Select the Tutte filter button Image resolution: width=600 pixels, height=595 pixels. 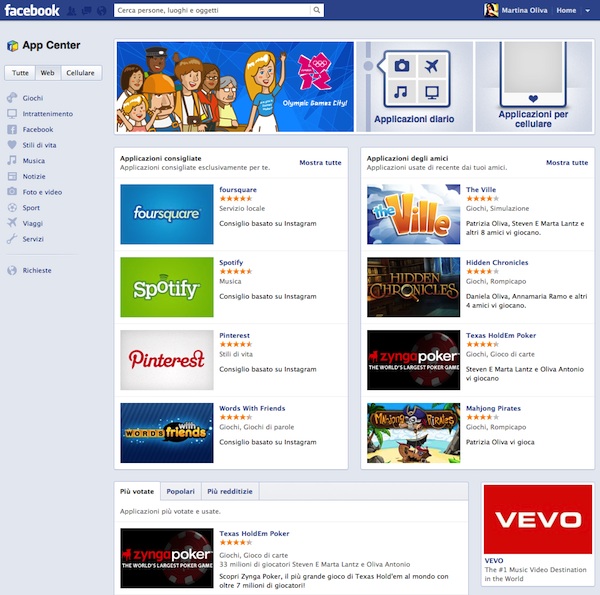pos(20,73)
